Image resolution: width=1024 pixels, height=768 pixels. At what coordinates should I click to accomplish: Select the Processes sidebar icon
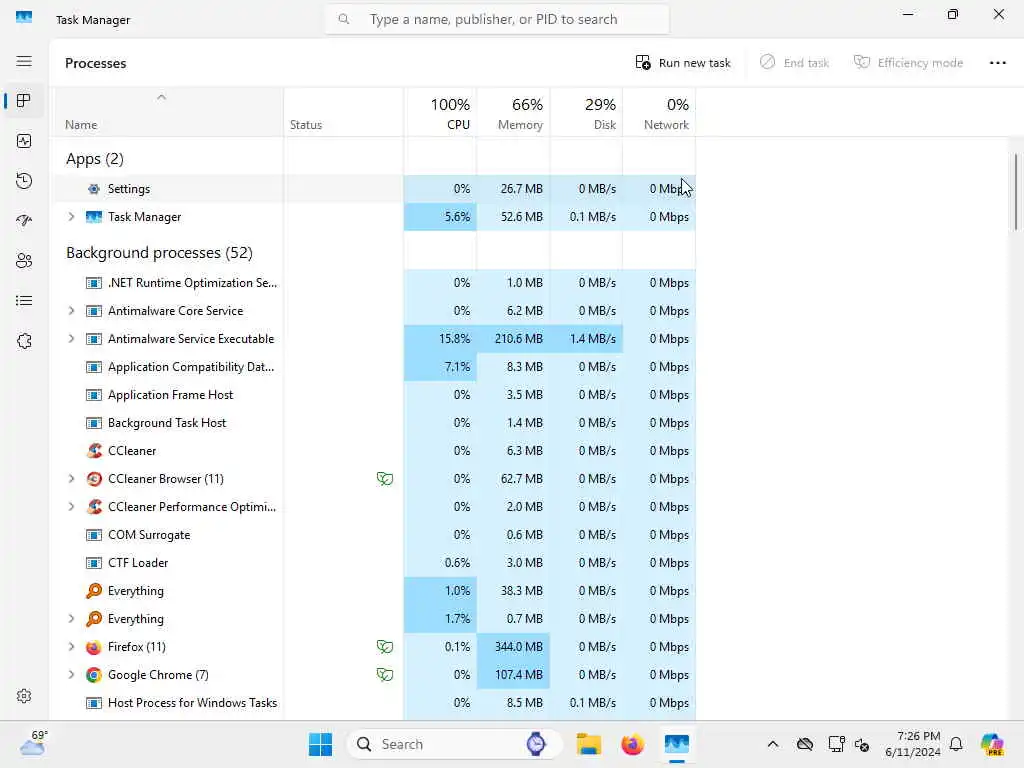point(24,101)
